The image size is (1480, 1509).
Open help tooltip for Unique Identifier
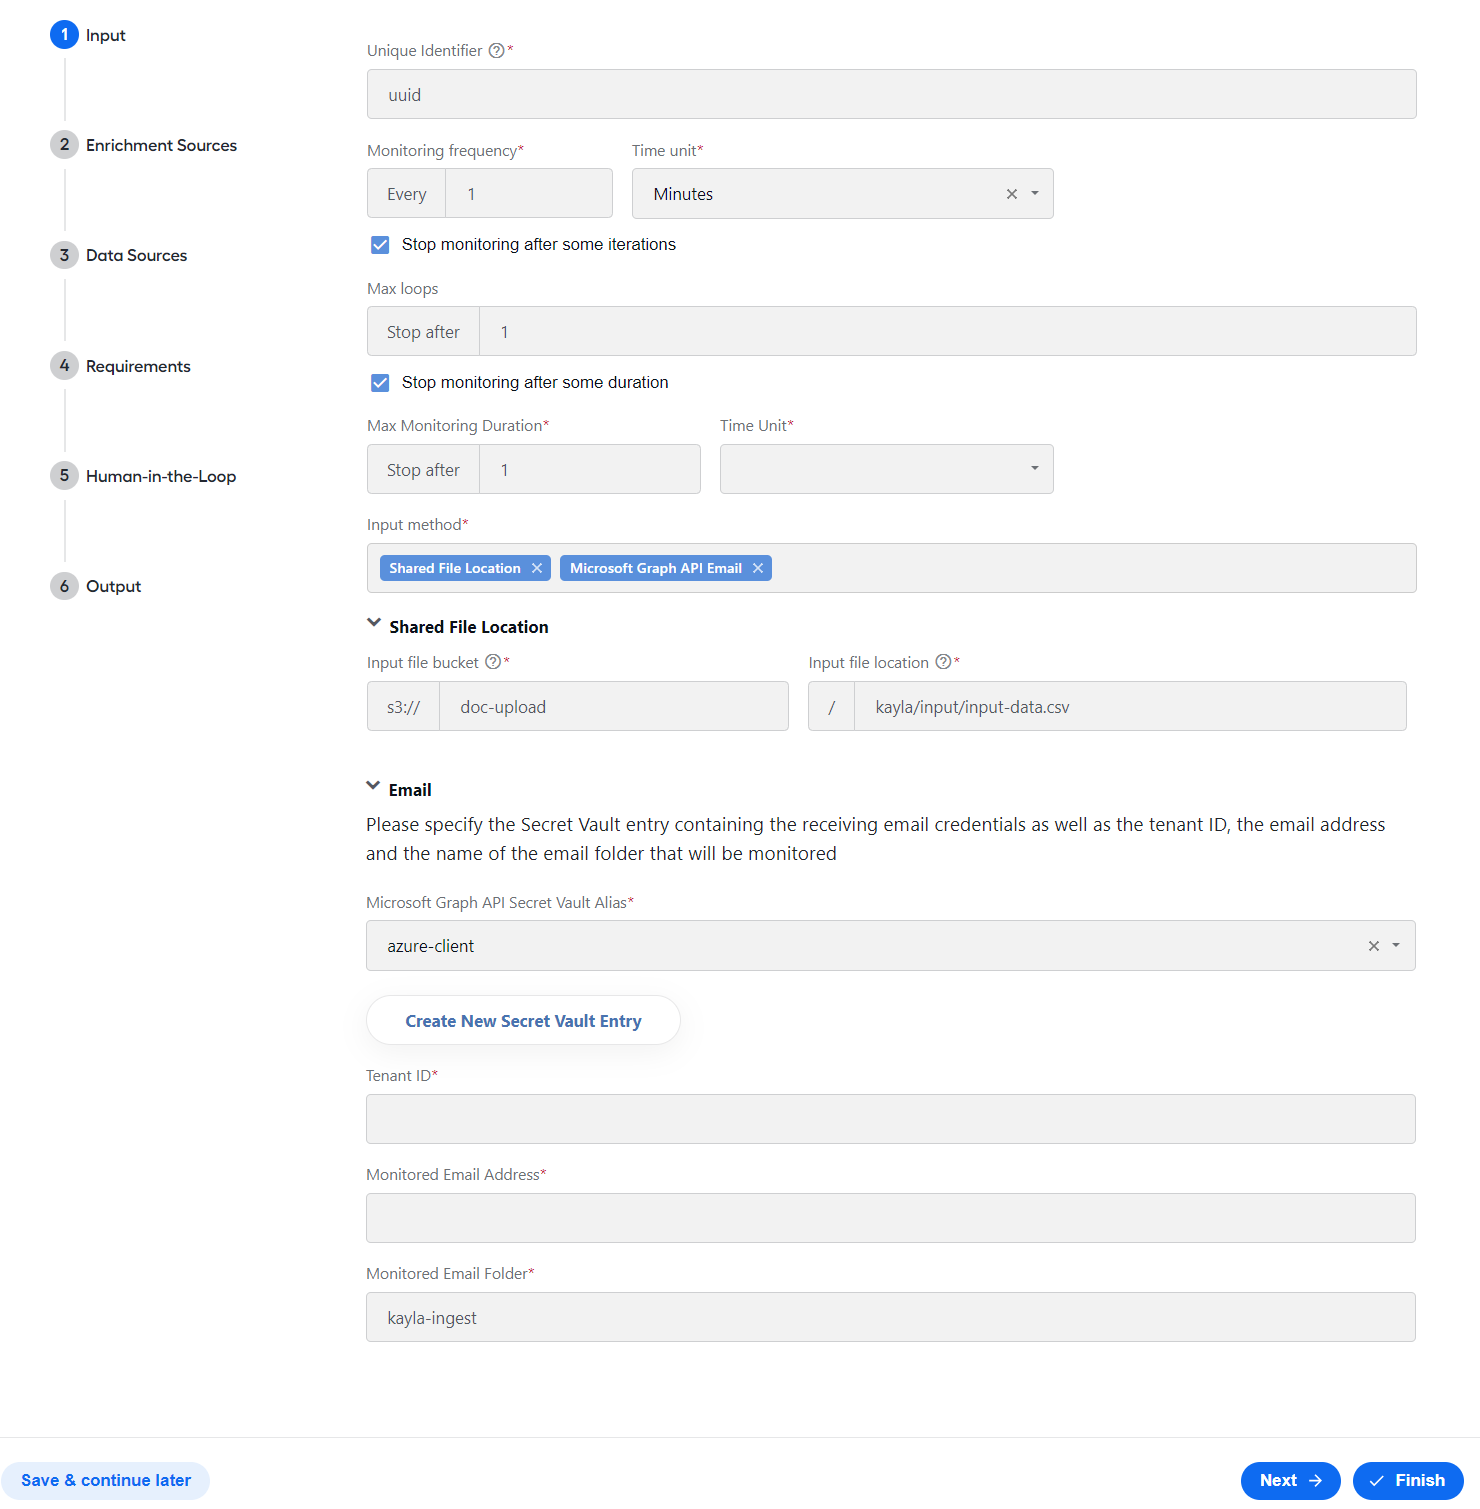(496, 51)
